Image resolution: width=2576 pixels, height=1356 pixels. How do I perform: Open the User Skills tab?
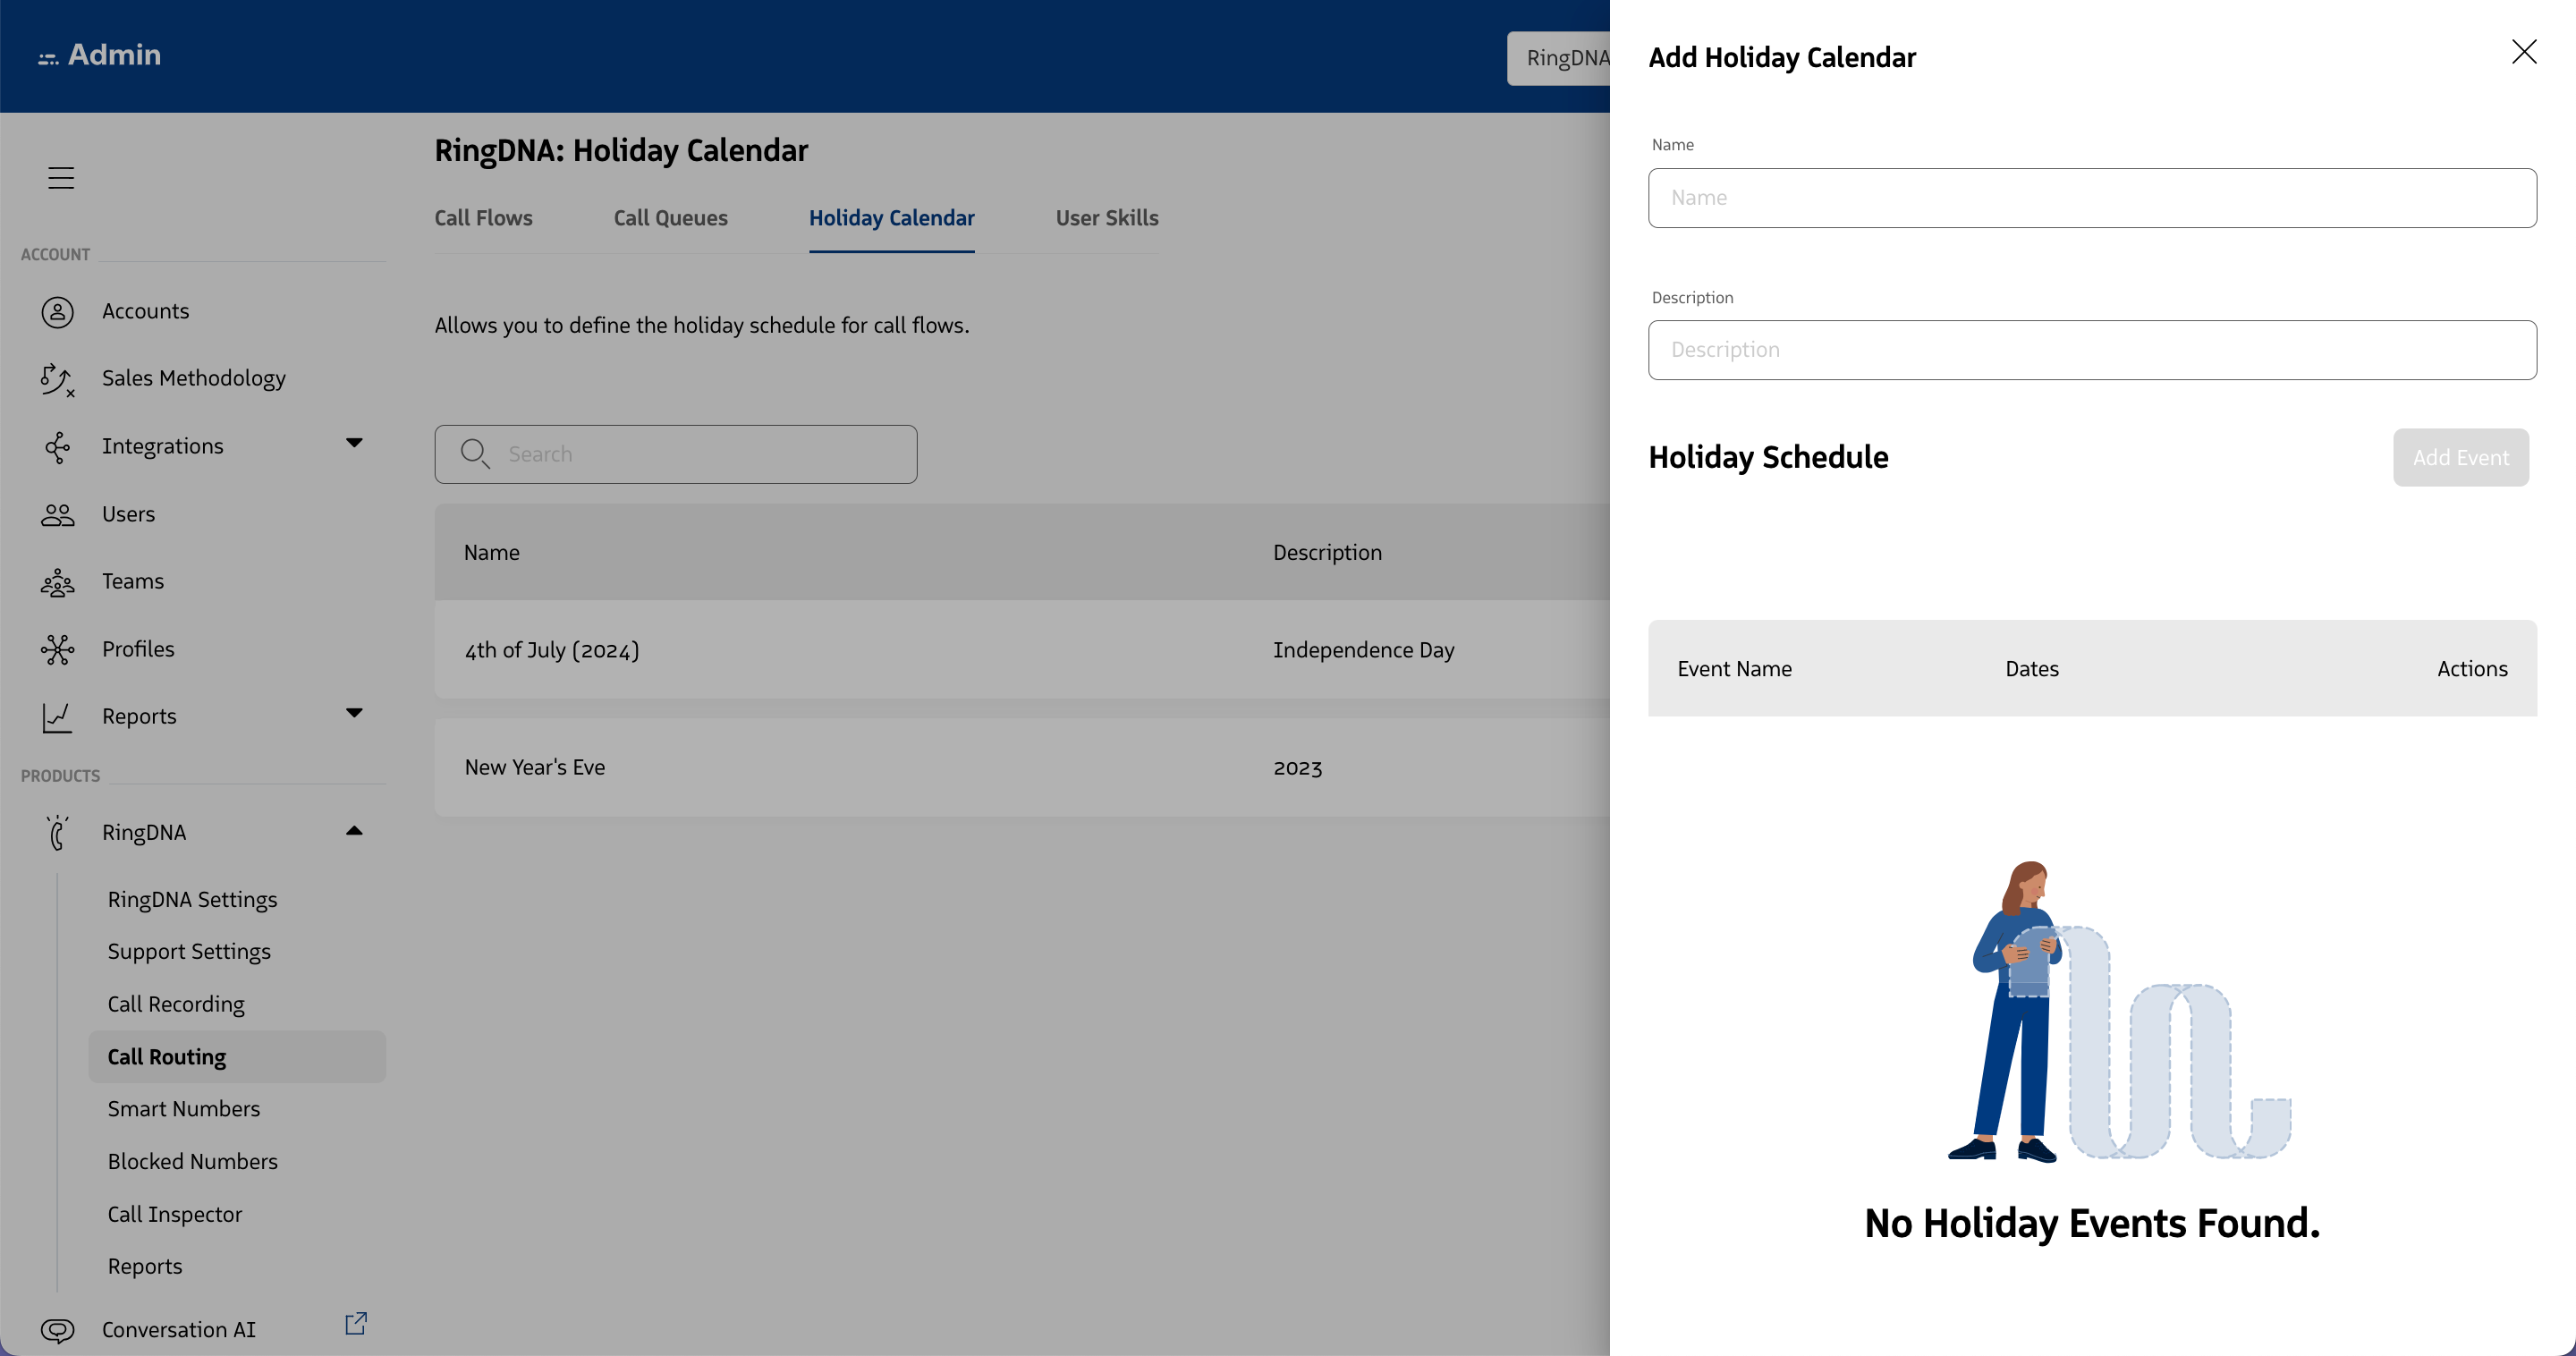coord(1106,218)
